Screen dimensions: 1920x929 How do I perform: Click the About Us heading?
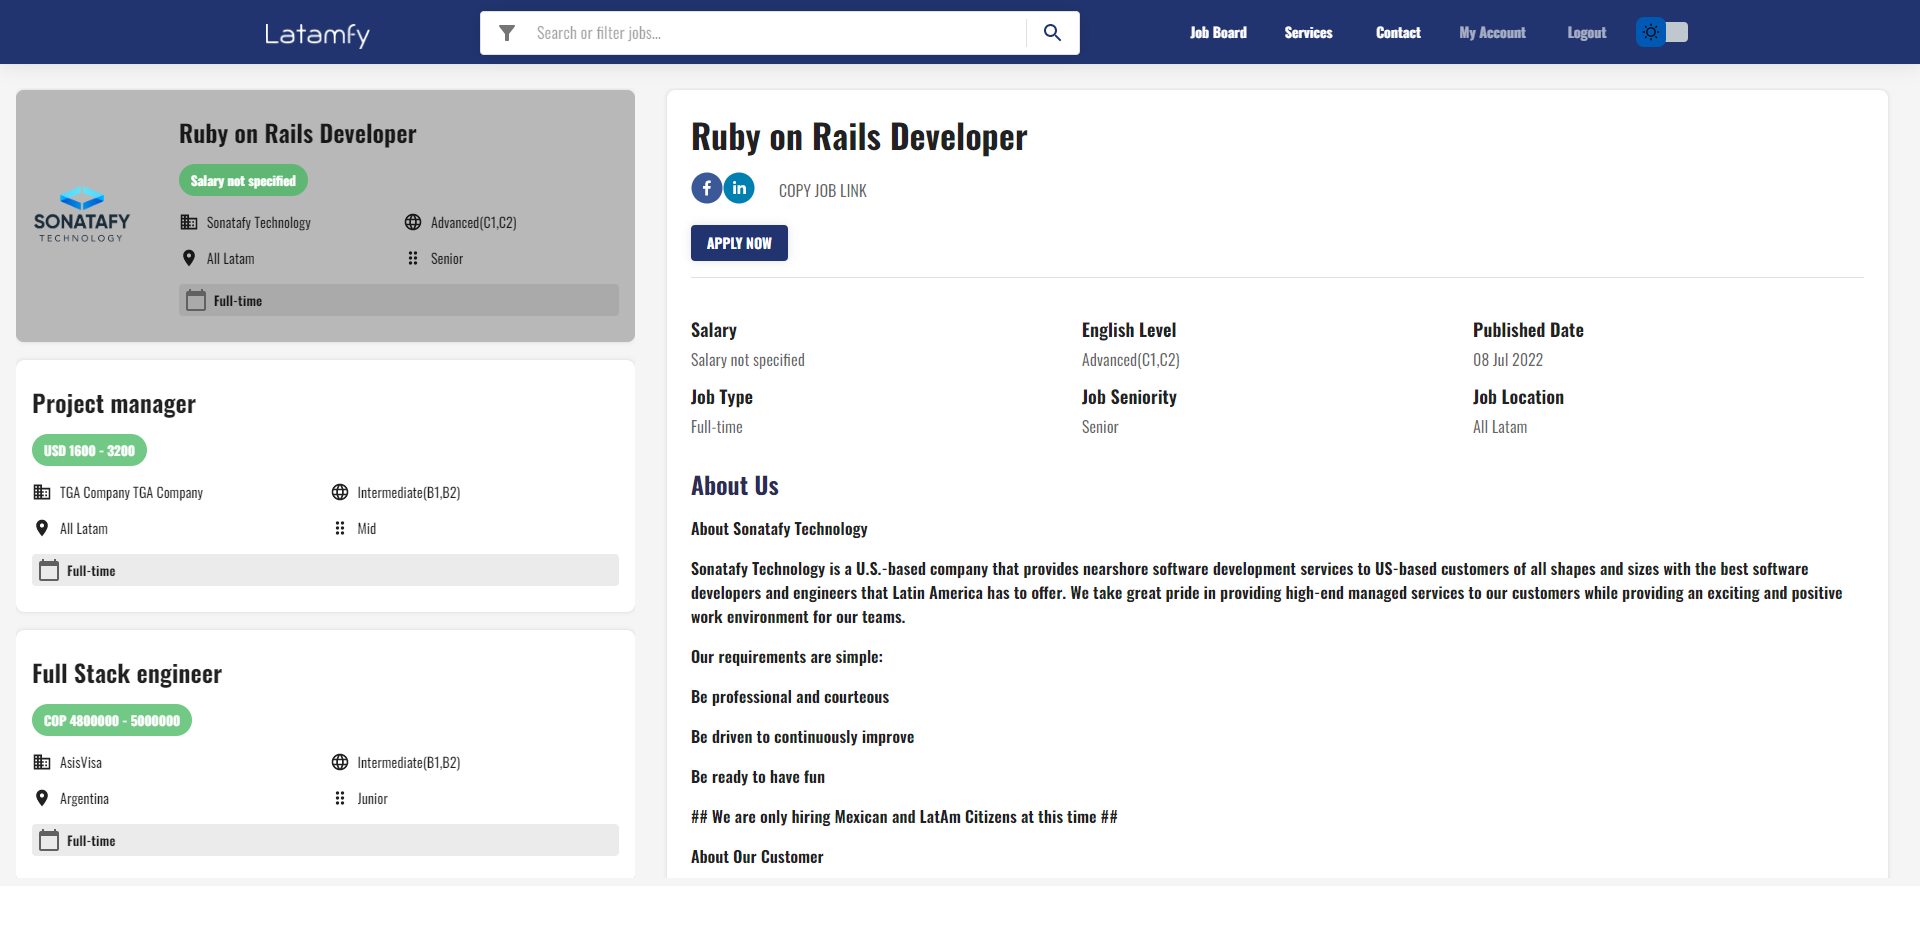tap(735, 486)
